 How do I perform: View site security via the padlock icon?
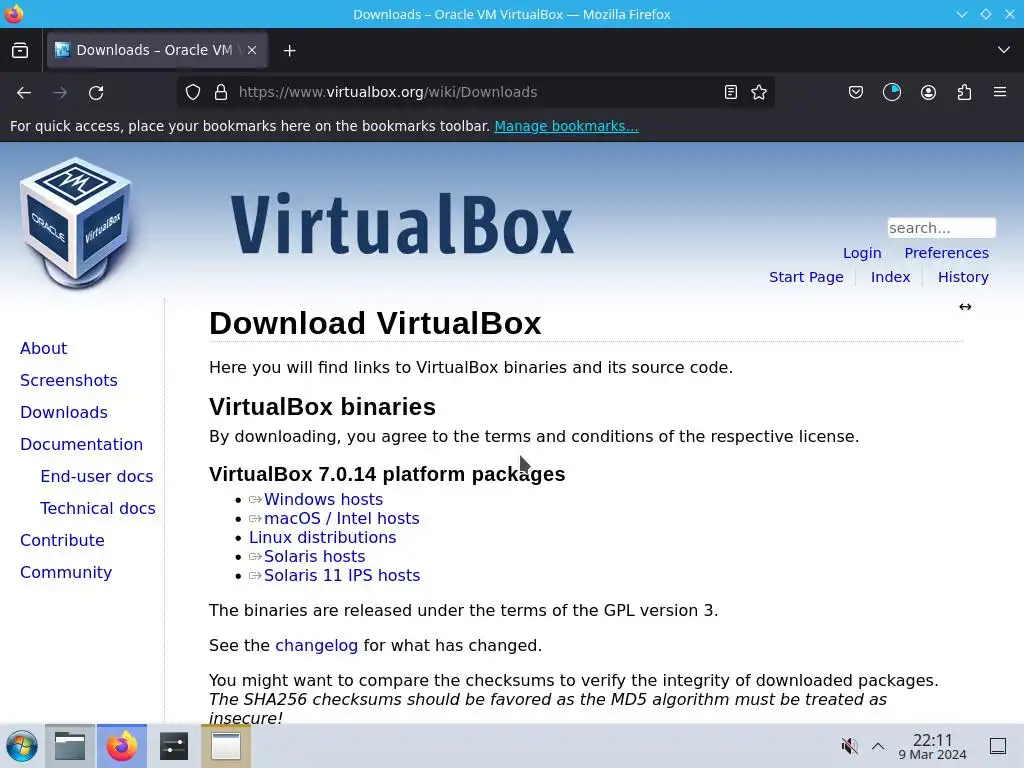(221, 92)
